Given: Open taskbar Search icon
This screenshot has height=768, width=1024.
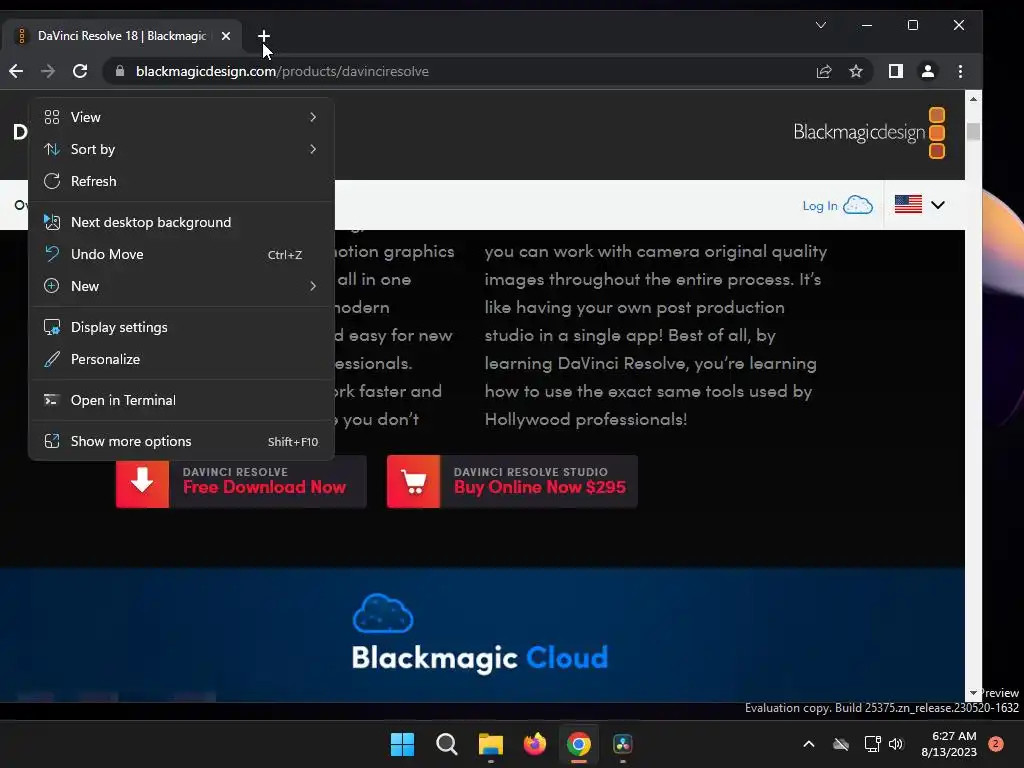Looking at the screenshot, I should click(447, 744).
